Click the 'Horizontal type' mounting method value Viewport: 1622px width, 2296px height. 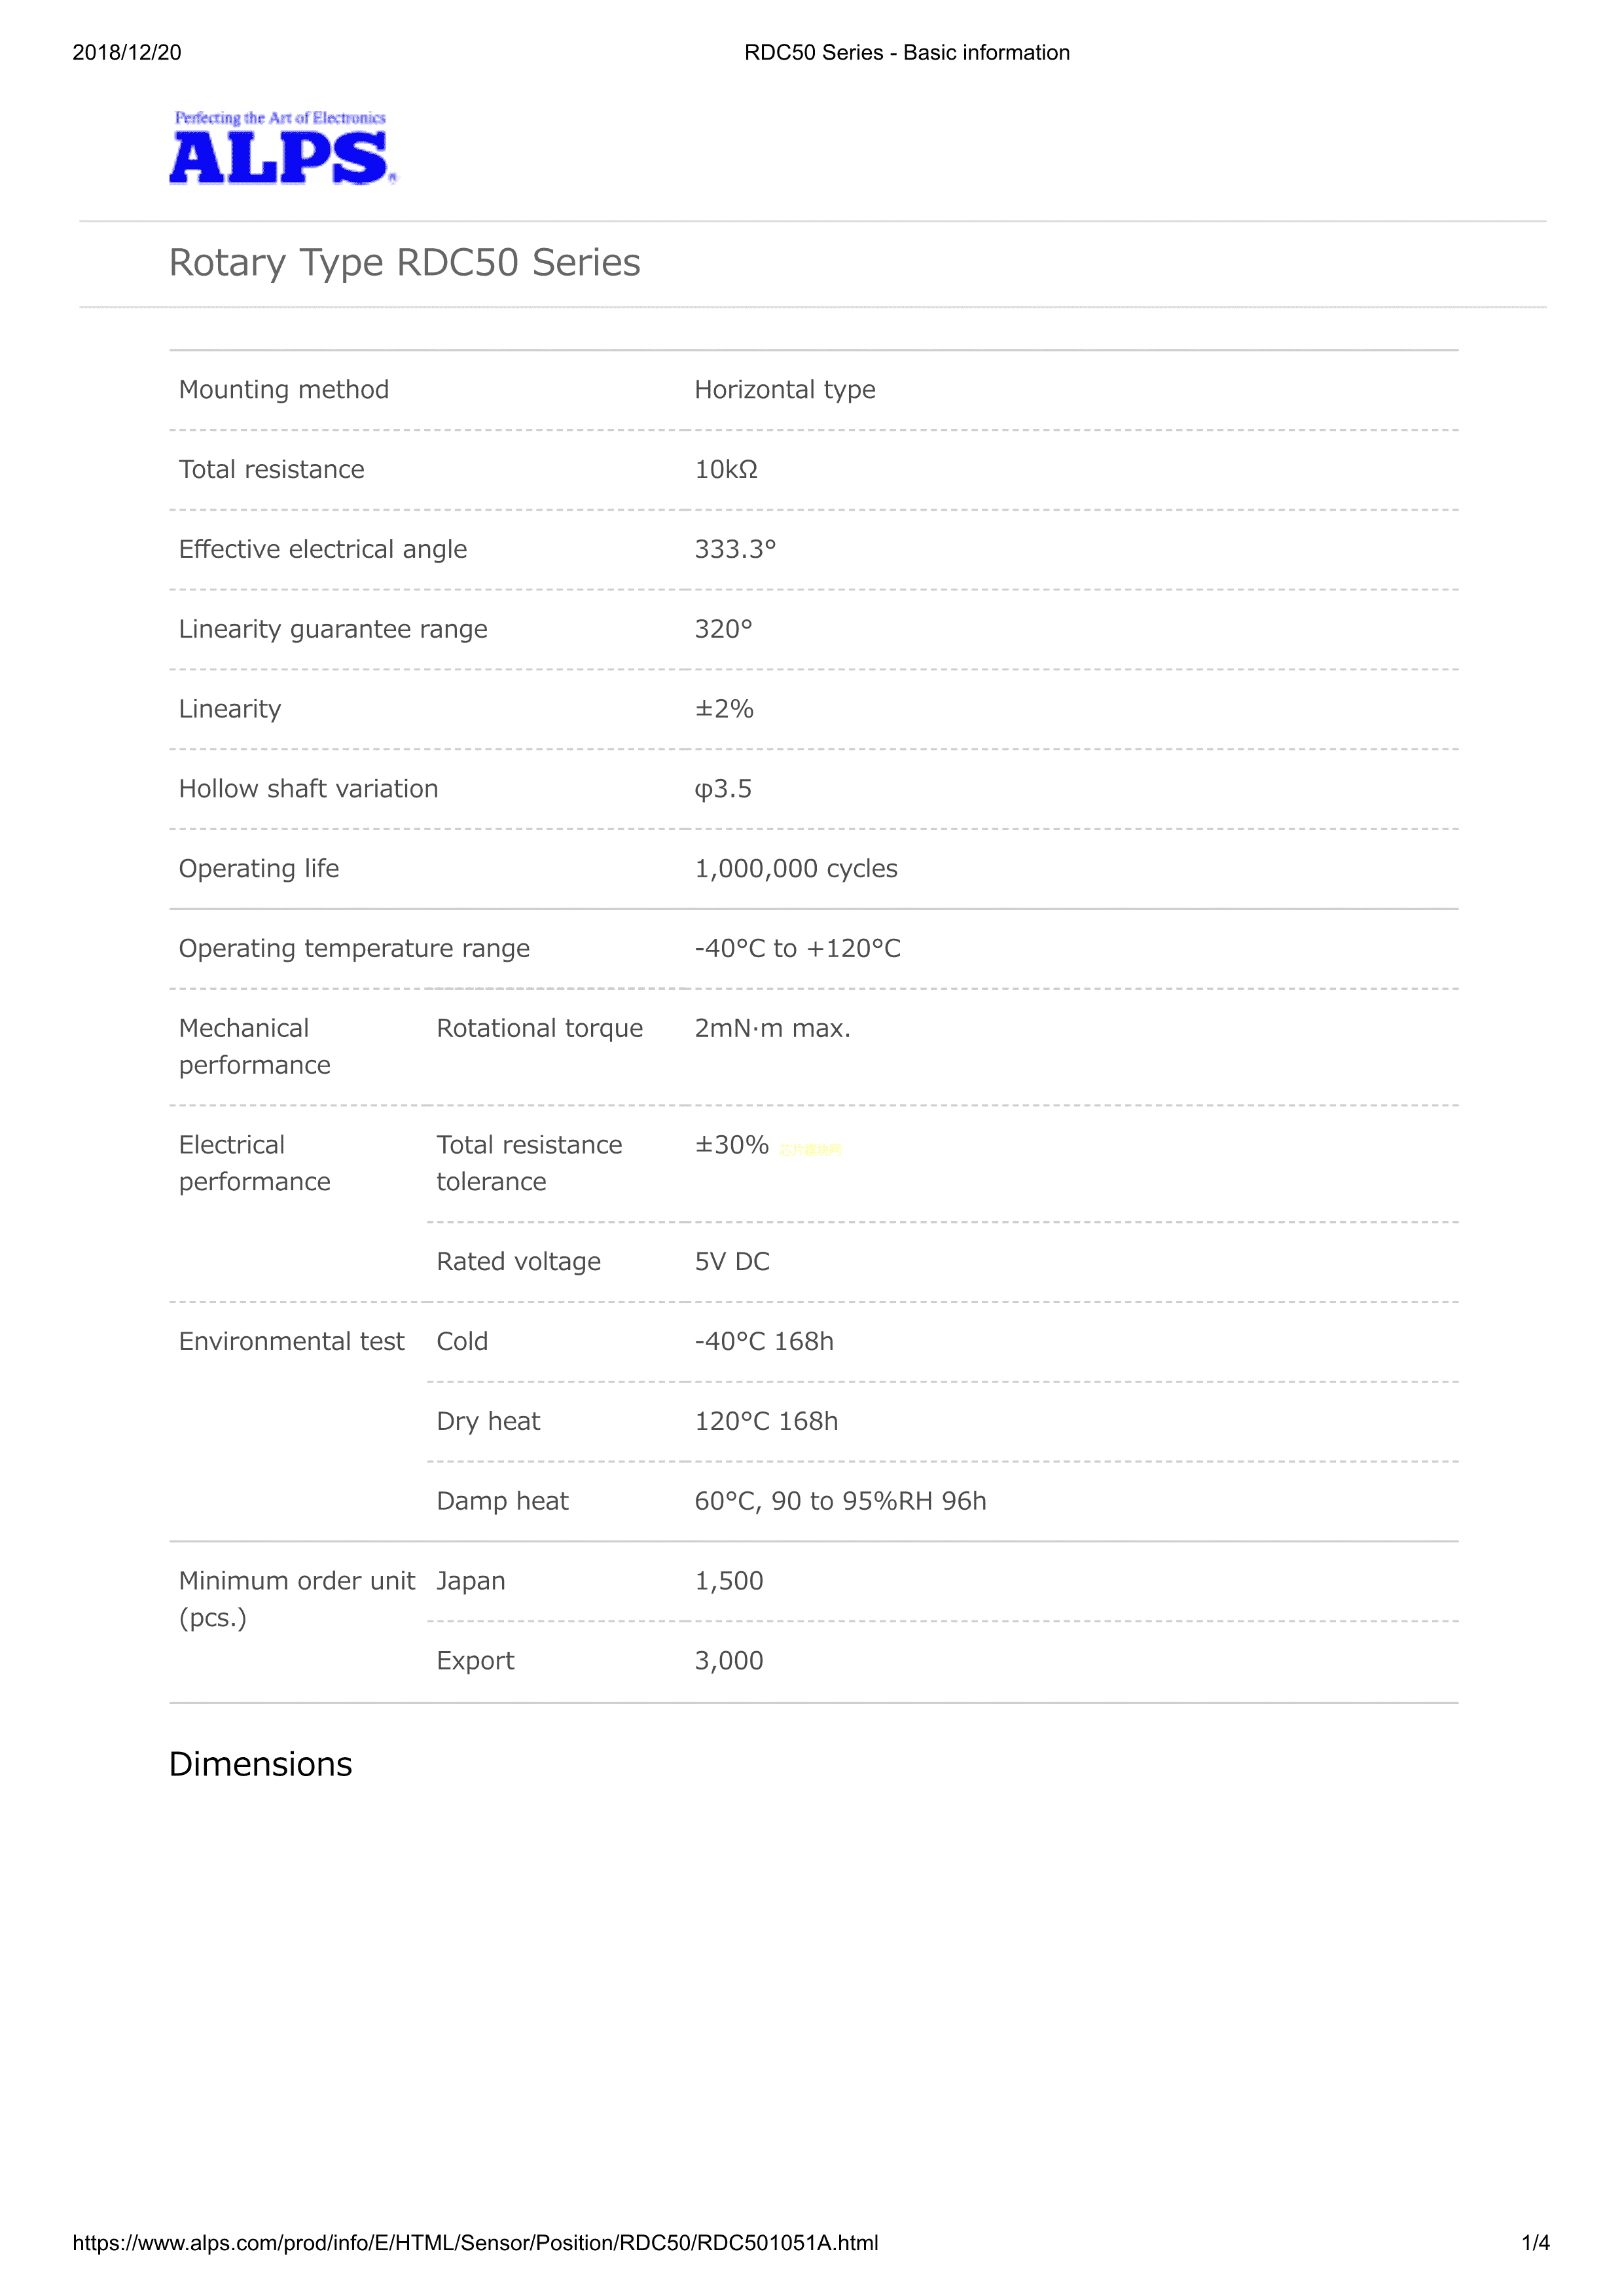tap(784, 390)
